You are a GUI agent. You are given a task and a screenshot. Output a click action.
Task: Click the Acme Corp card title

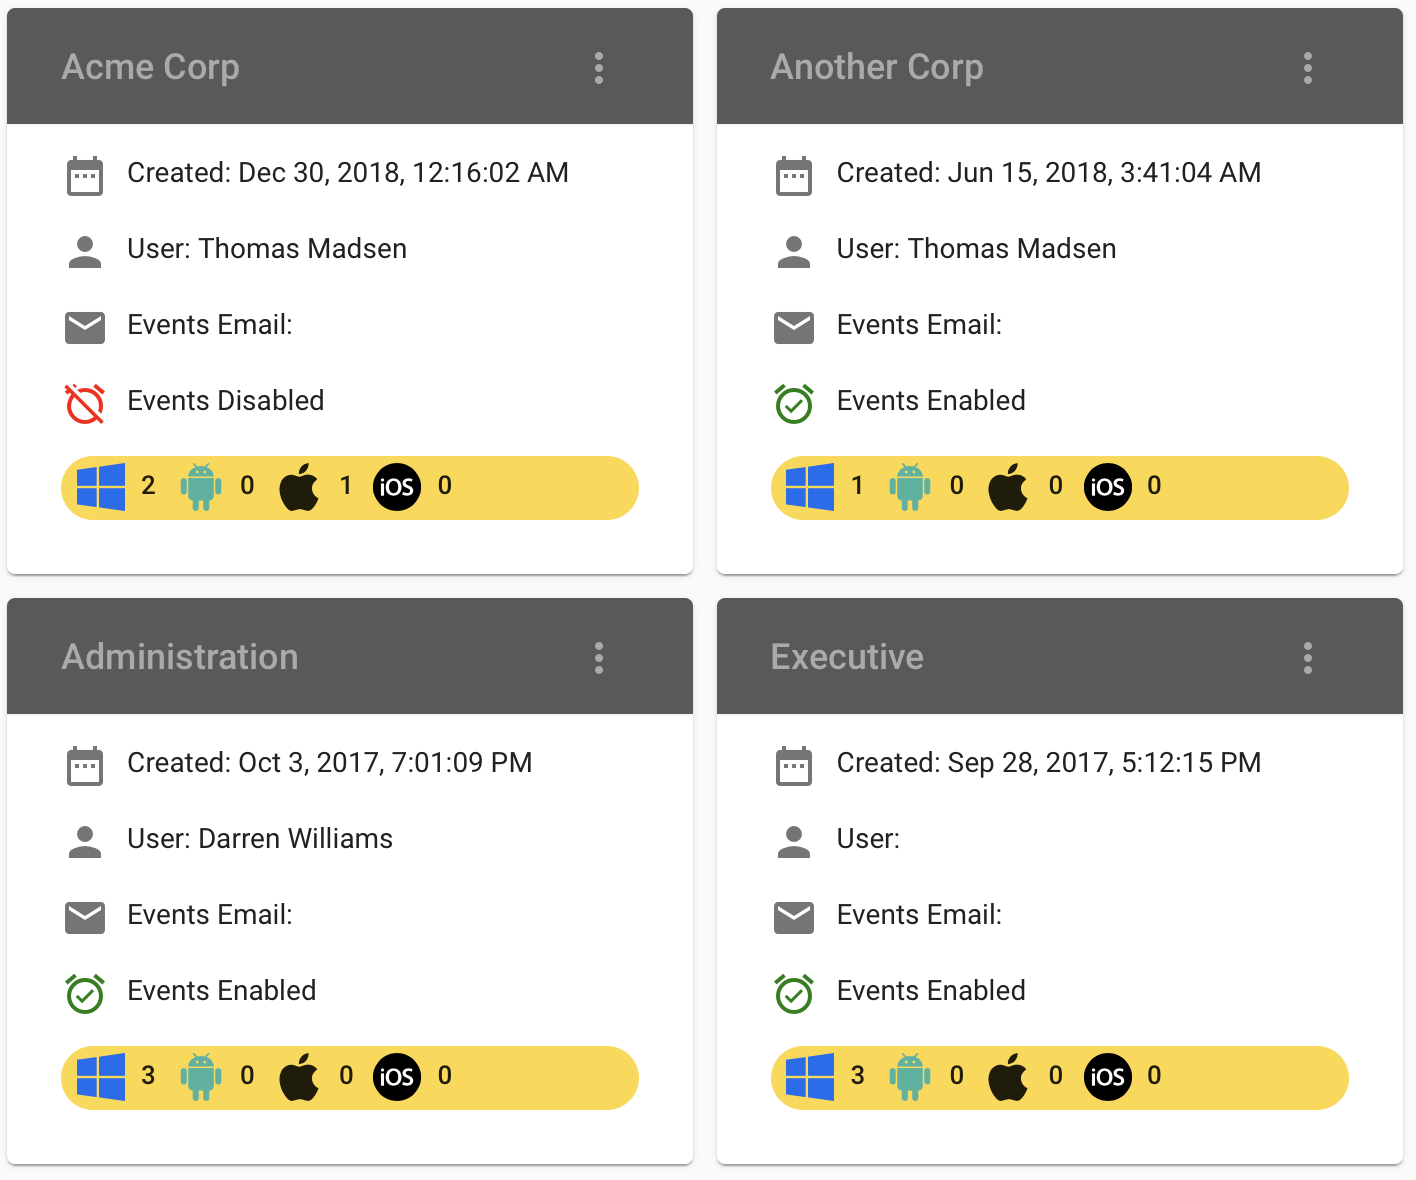click(151, 67)
